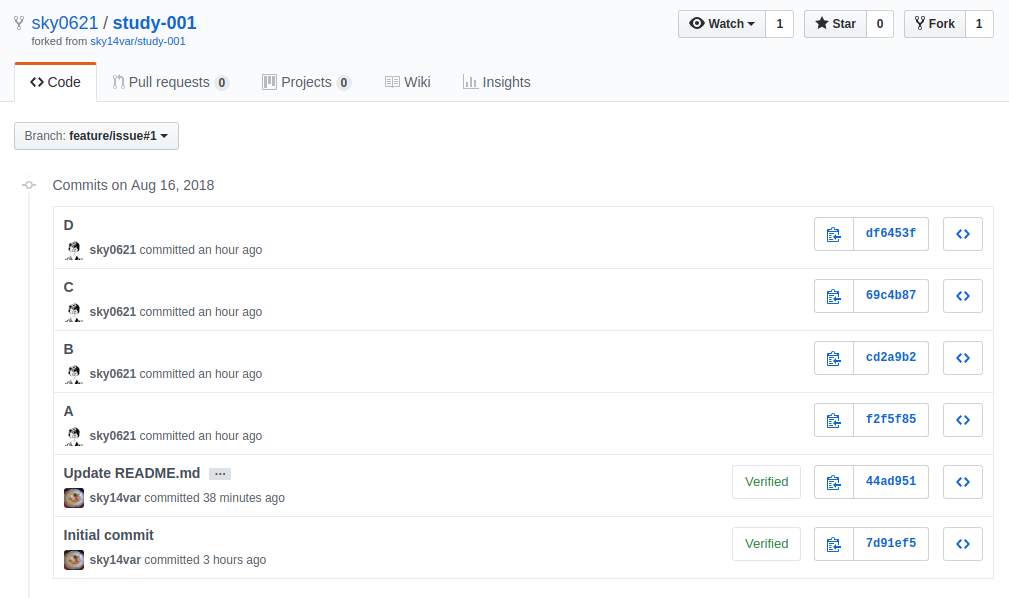Open commit df6453f
1009x598 pixels.
point(891,234)
